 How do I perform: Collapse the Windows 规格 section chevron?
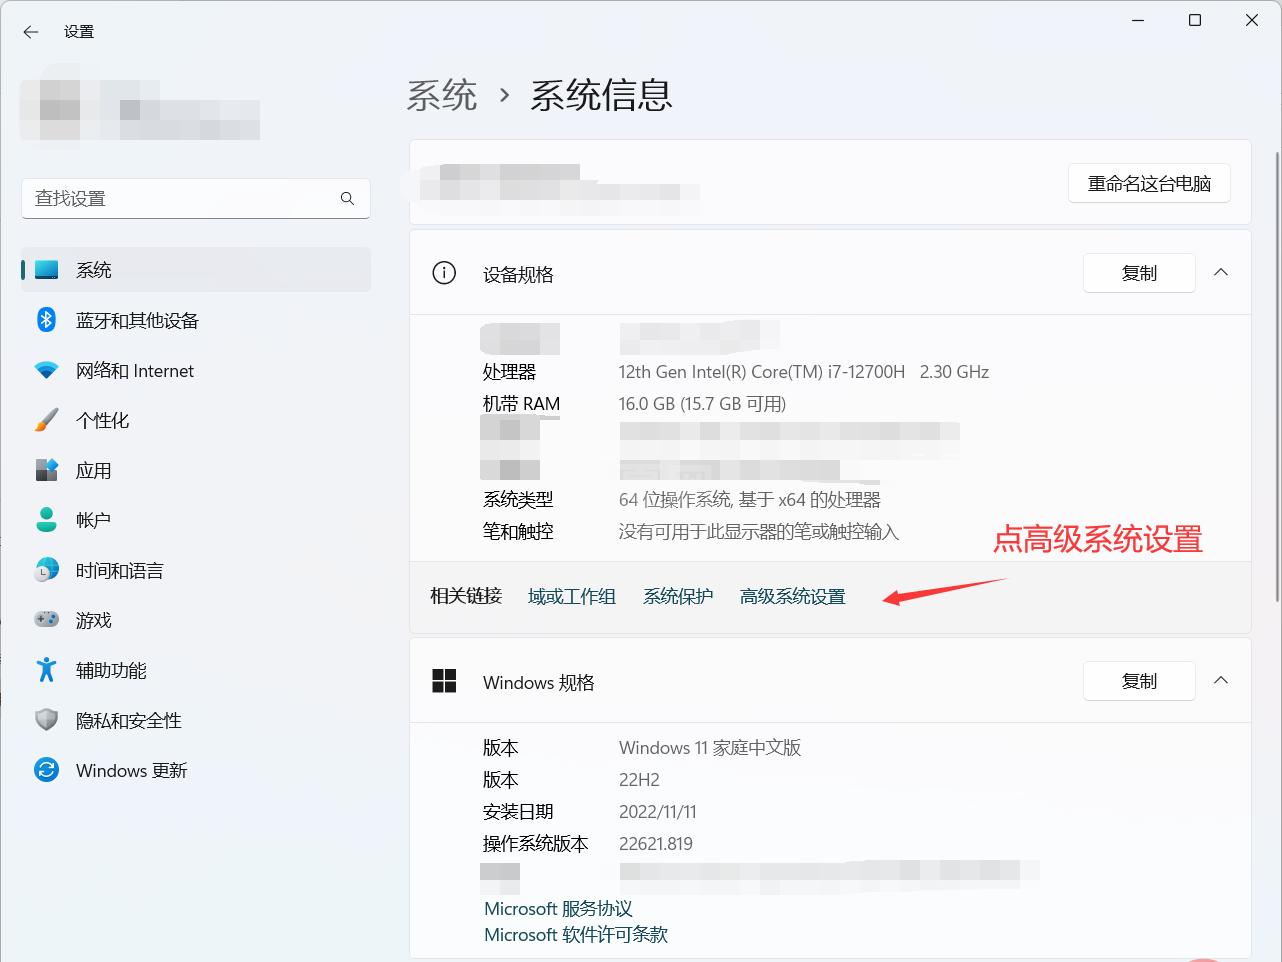click(1221, 680)
